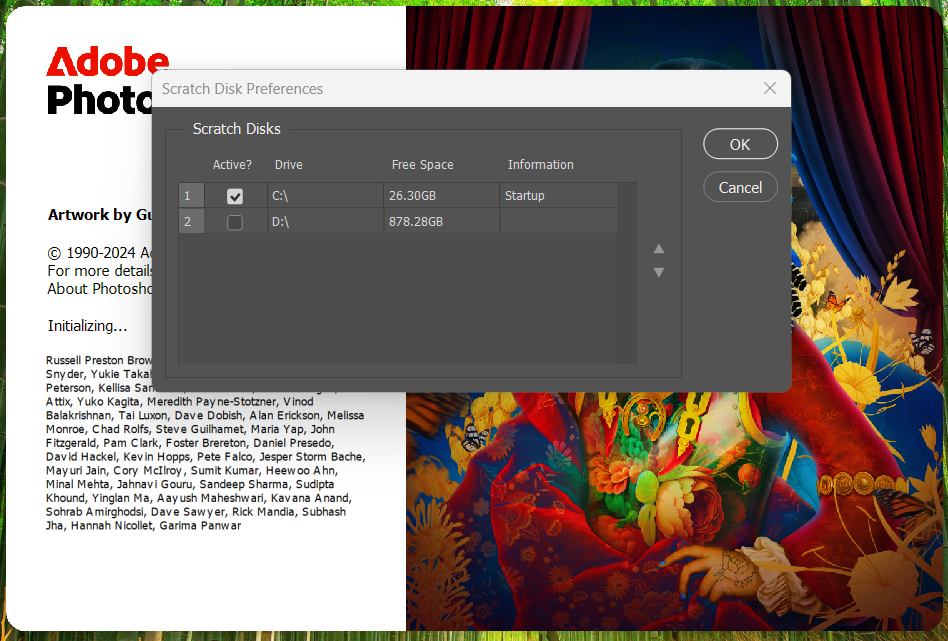Move selected disk up with arrow
The image size is (948, 641).
(x=659, y=249)
